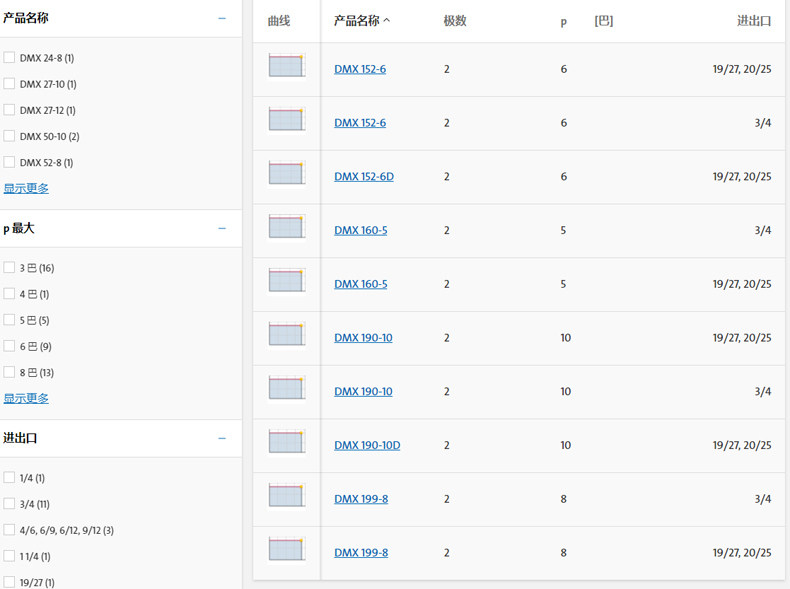The image size is (790, 589).
Task: Tick the DMX 50-10 product checkbox
Action: pyautogui.click(x=9, y=136)
